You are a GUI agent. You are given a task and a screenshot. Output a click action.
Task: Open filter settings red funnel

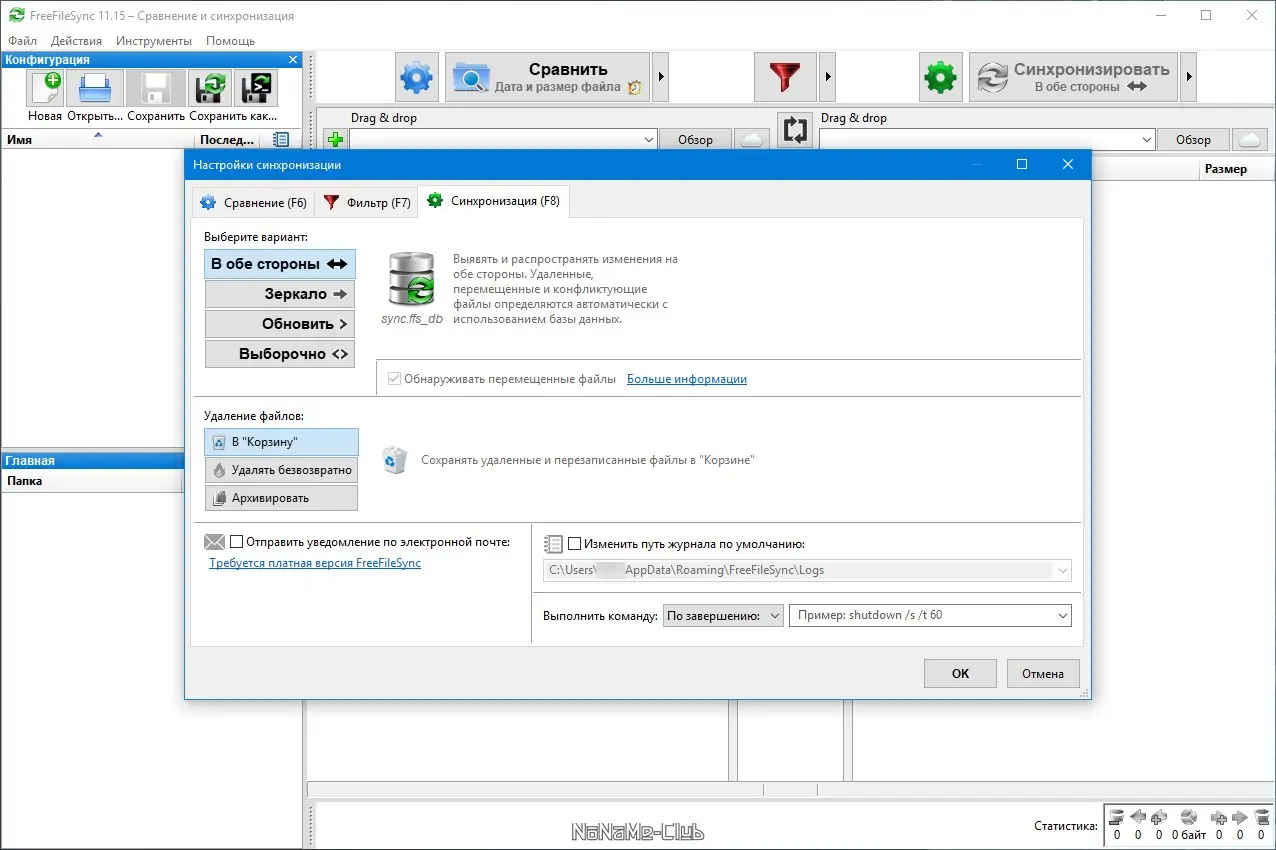(x=785, y=77)
